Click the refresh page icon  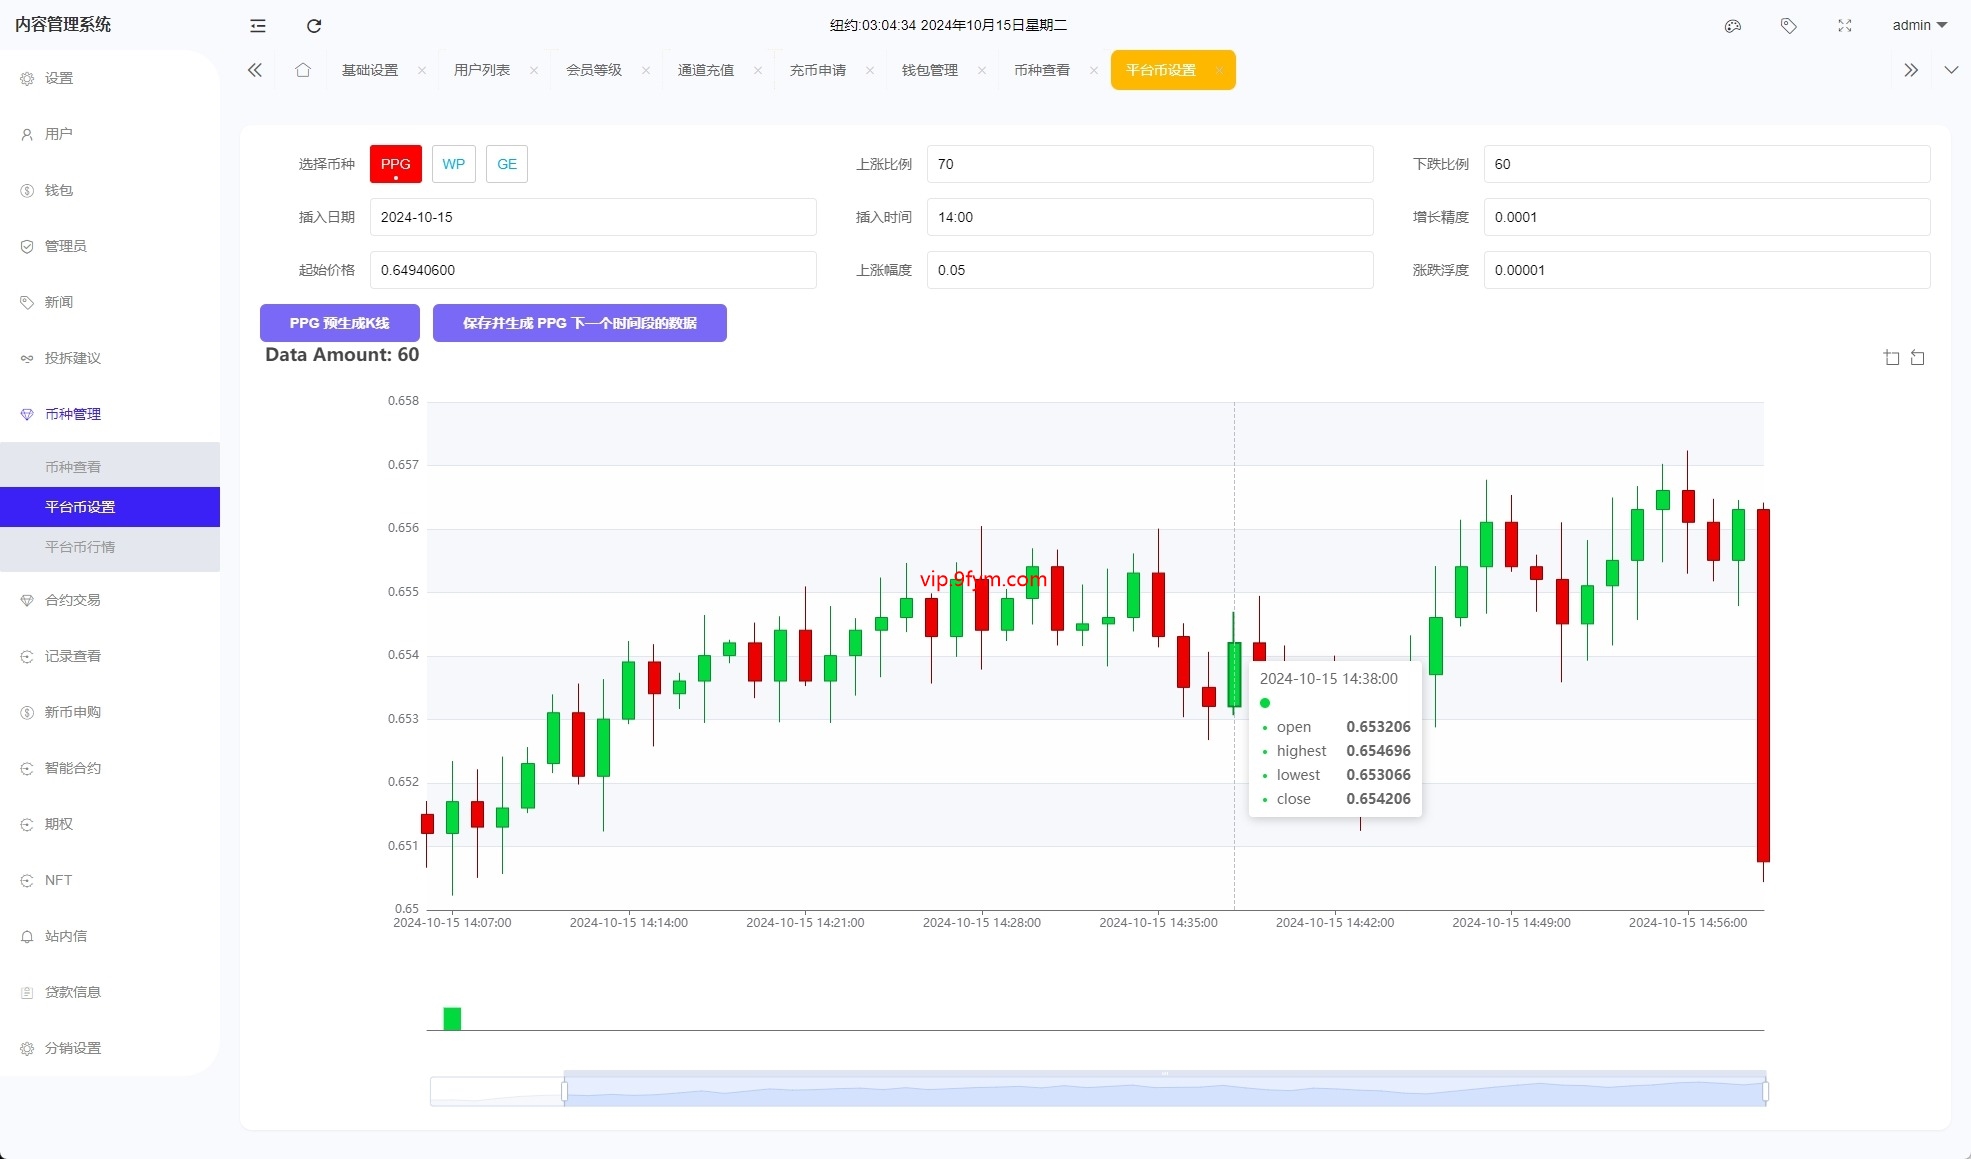314,26
